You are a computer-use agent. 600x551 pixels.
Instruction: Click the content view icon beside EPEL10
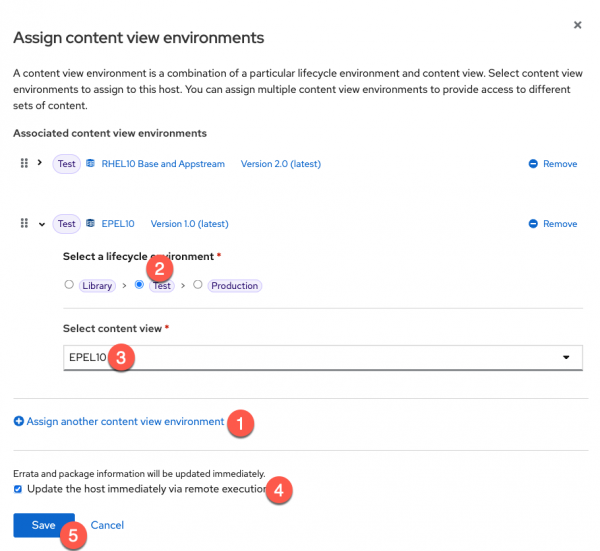click(x=90, y=223)
